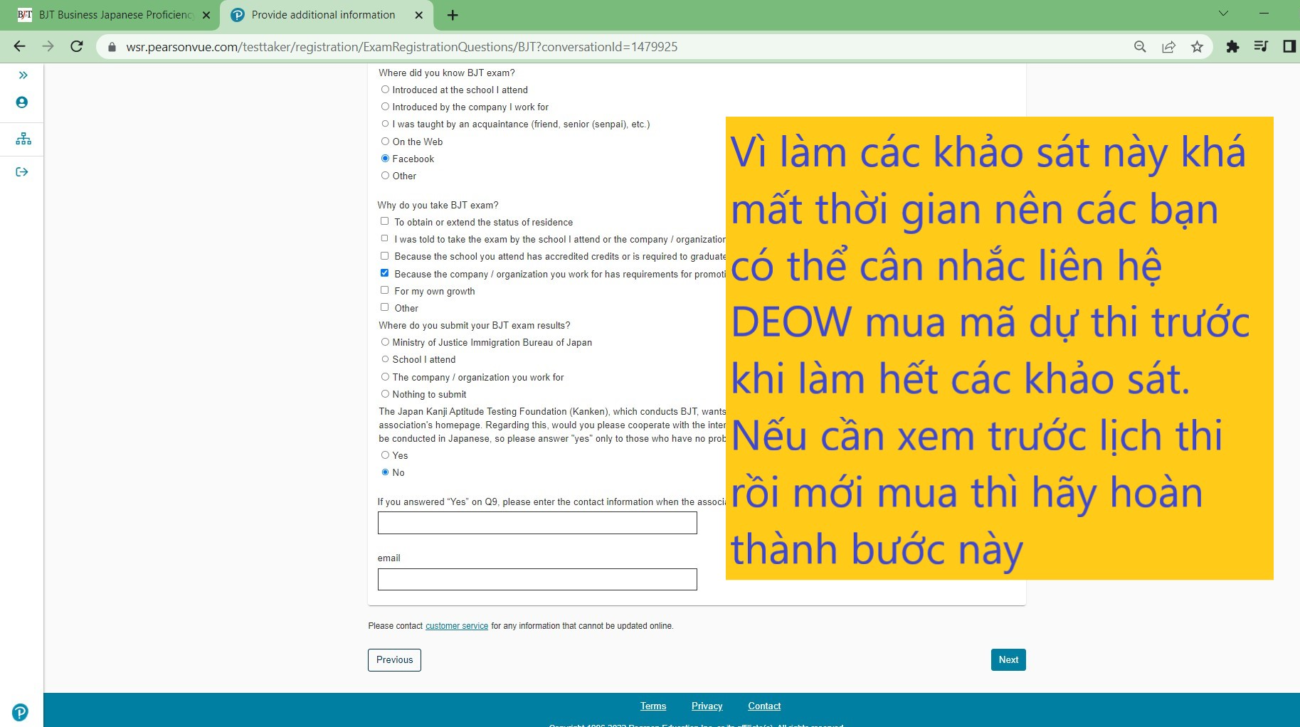Image resolution: width=1300 pixels, height=727 pixels.
Task: Click the email input field
Action: 537,579
